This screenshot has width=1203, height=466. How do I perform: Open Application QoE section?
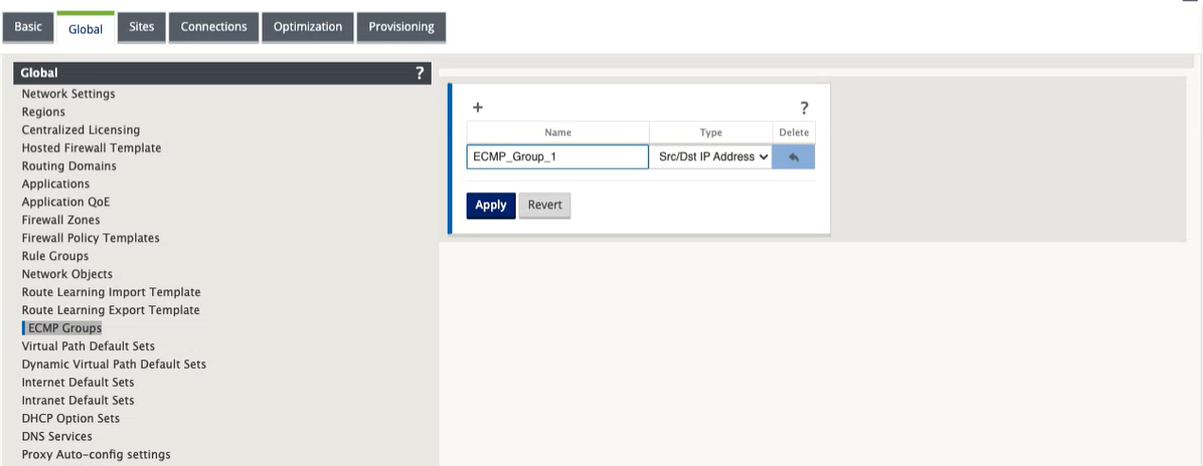(x=66, y=202)
